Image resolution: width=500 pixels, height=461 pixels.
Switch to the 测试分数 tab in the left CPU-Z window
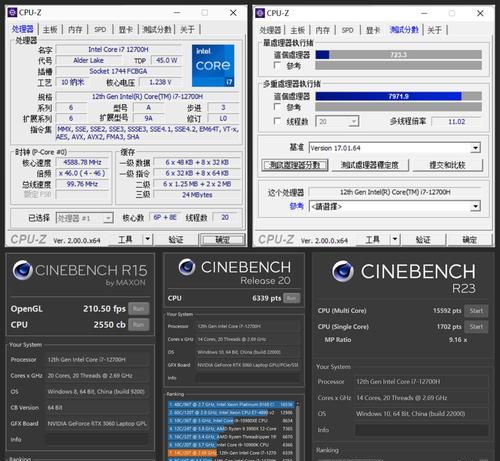point(157,30)
